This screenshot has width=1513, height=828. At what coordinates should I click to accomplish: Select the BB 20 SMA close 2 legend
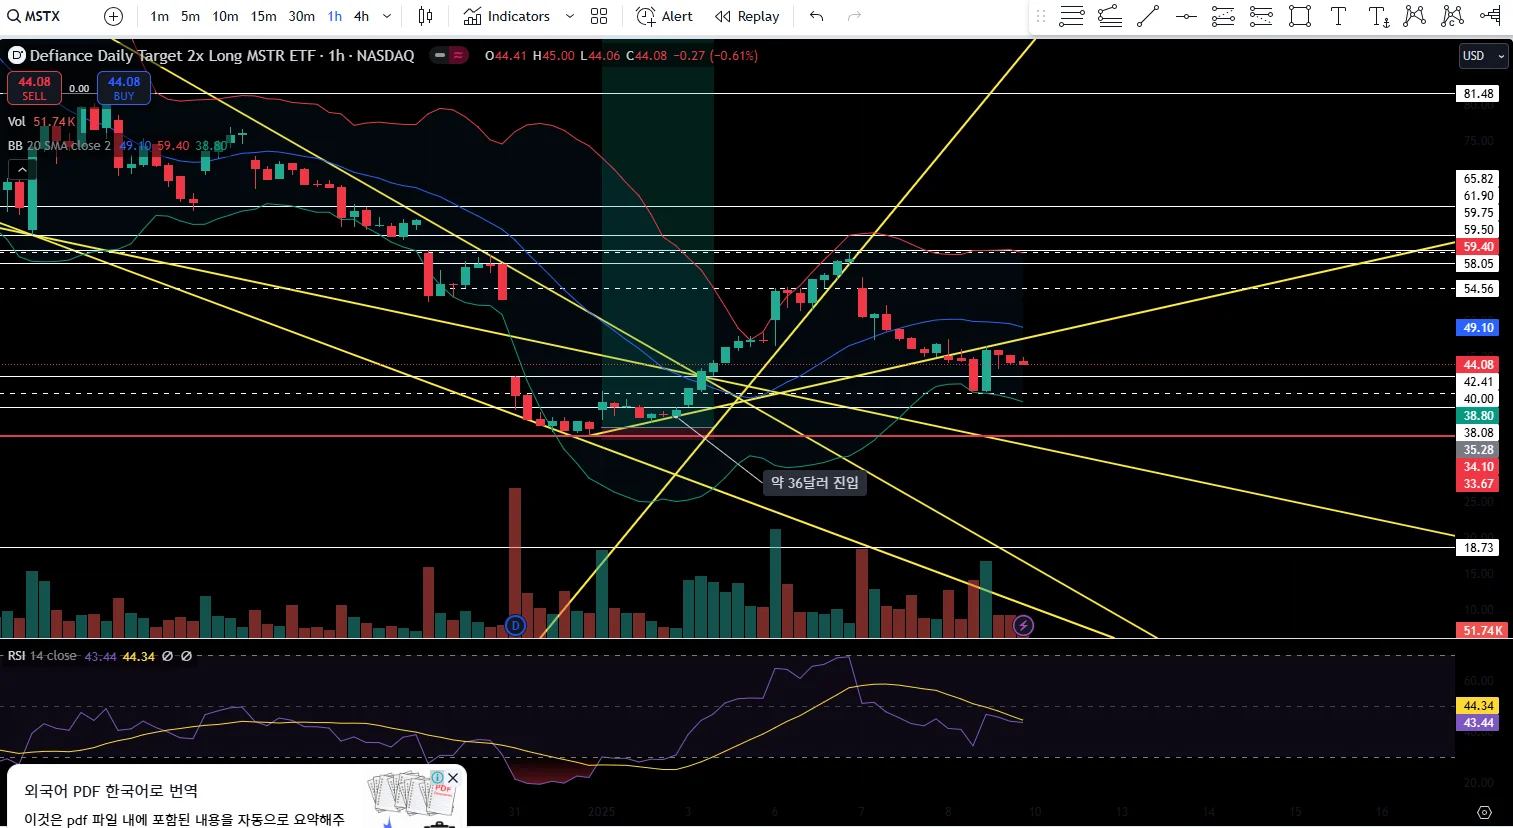click(x=59, y=146)
